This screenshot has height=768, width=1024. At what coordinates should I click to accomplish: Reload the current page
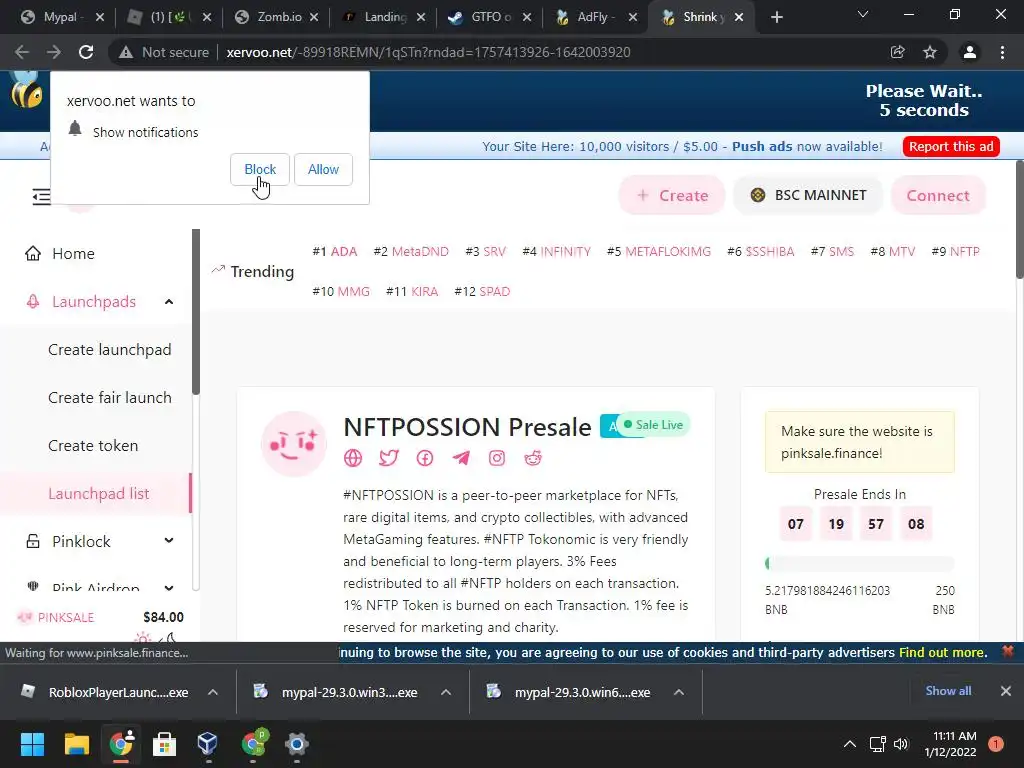click(86, 52)
